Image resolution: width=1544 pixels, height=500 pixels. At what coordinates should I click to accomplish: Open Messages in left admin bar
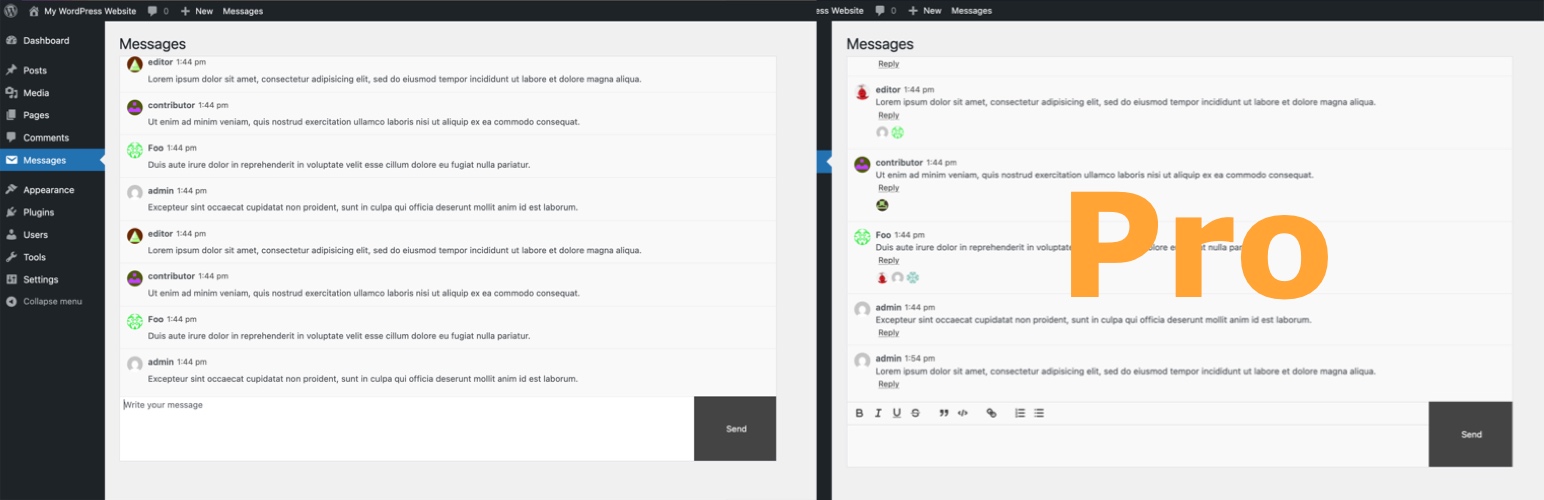[x=243, y=11]
